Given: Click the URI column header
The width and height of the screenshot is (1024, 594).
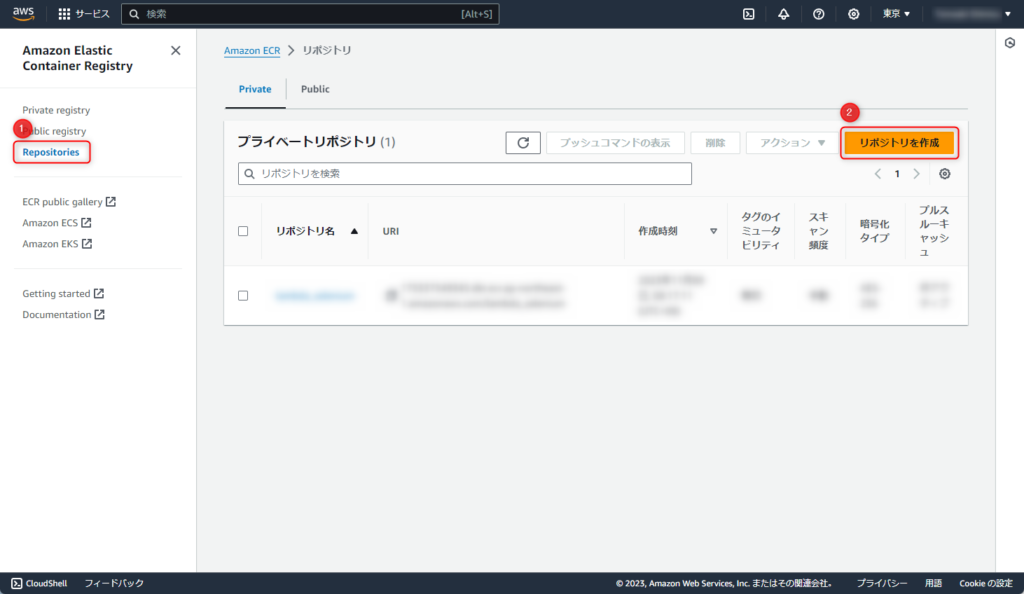Looking at the screenshot, I should [391, 231].
